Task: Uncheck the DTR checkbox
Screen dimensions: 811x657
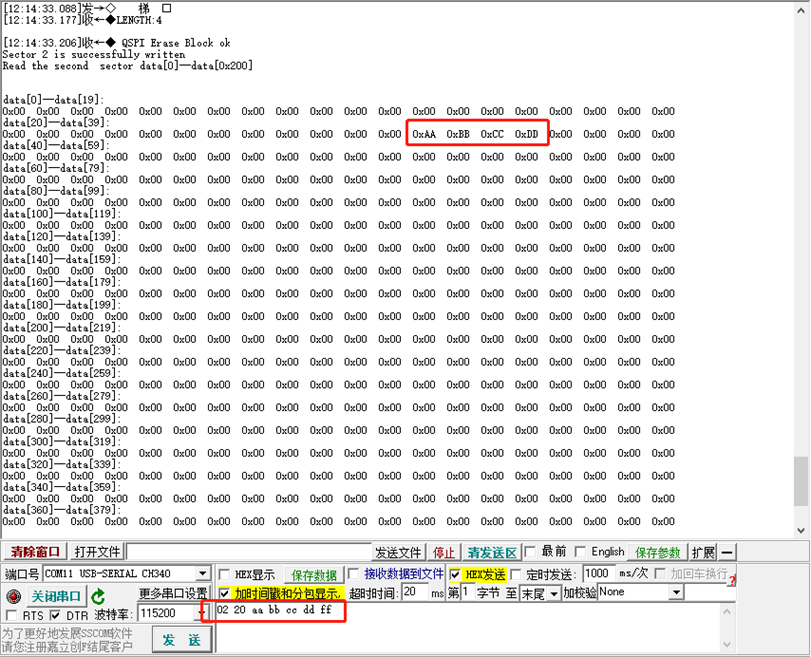Action: (55, 615)
